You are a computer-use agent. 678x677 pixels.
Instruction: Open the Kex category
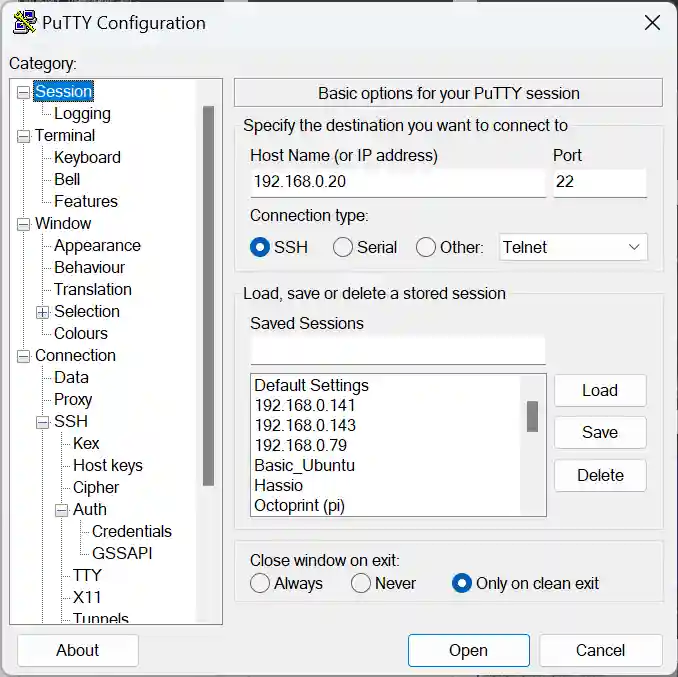tap(86, 444)
